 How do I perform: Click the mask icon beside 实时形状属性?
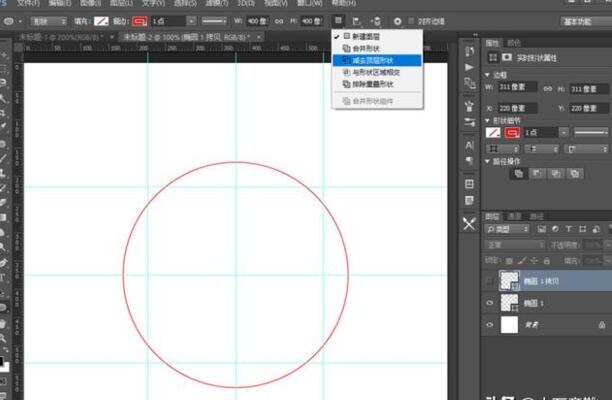tap(507, 58)
